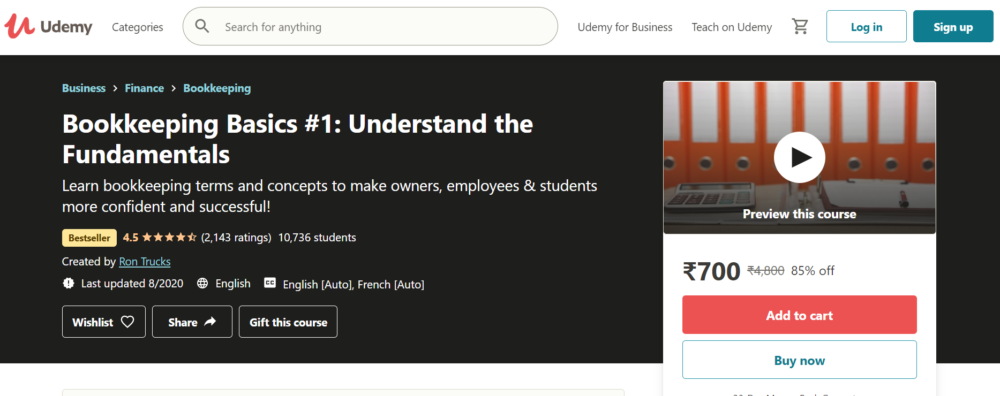Go to Finance breadcrumb
This screenshot has width=1000, height=396.
click(x=144, y=88)
